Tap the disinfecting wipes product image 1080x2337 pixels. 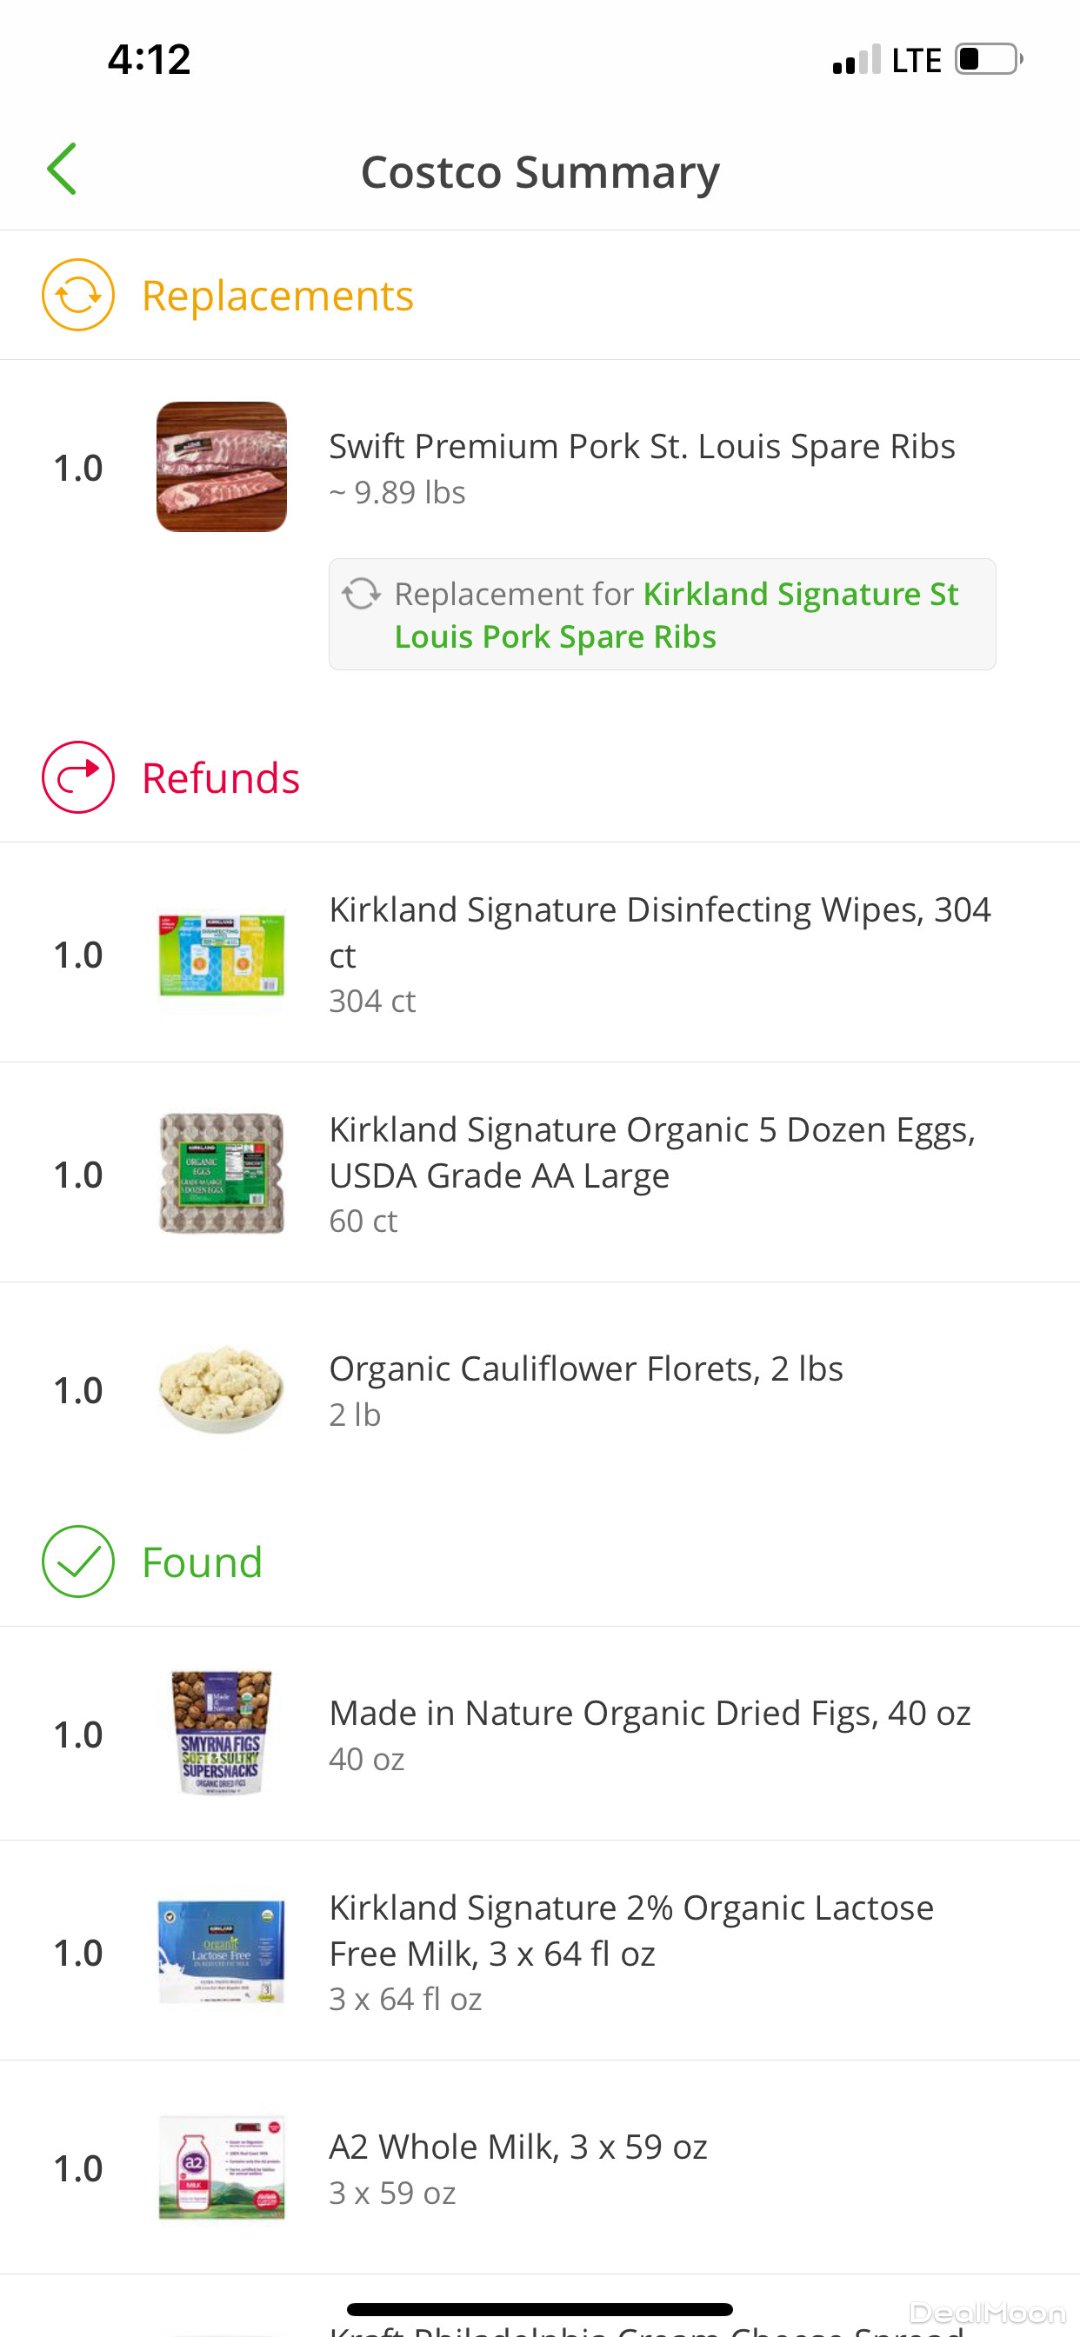click(222, 955)
